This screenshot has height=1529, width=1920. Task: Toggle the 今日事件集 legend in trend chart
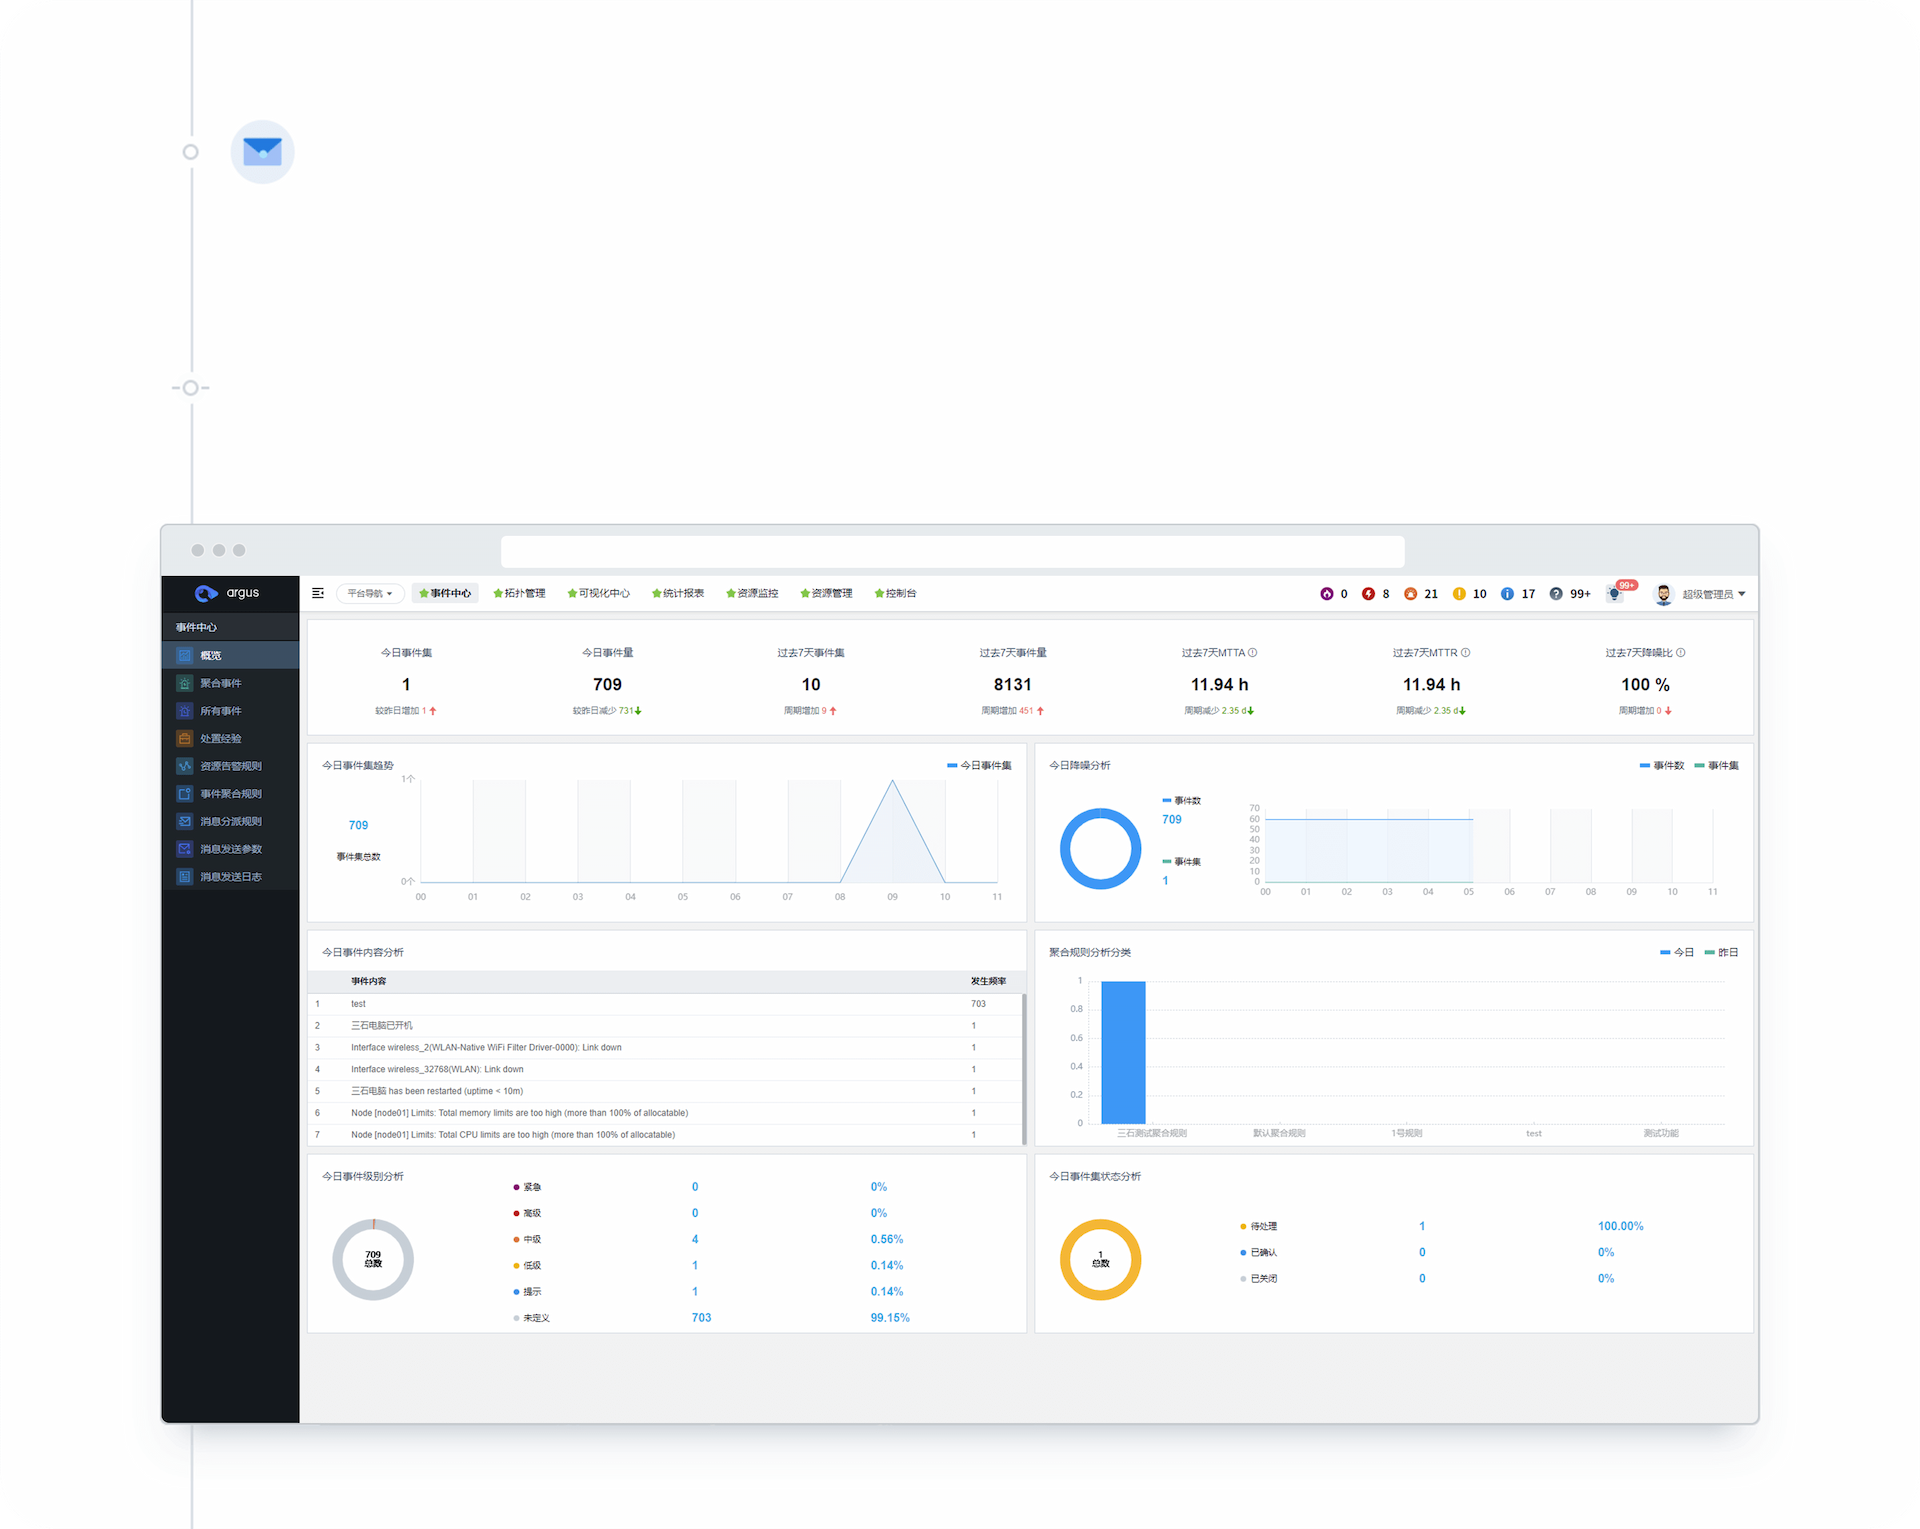coord(979,766)
